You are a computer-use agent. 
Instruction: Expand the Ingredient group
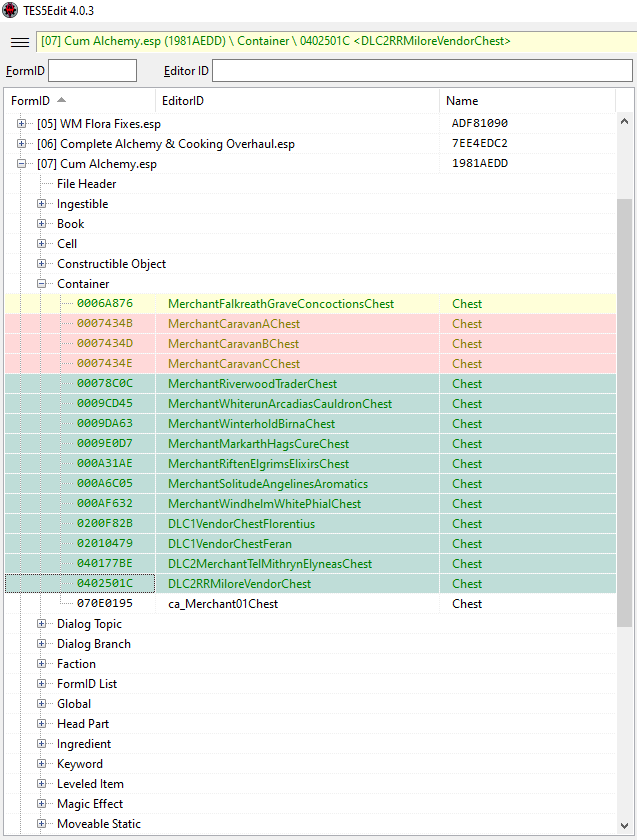[41, 744]
